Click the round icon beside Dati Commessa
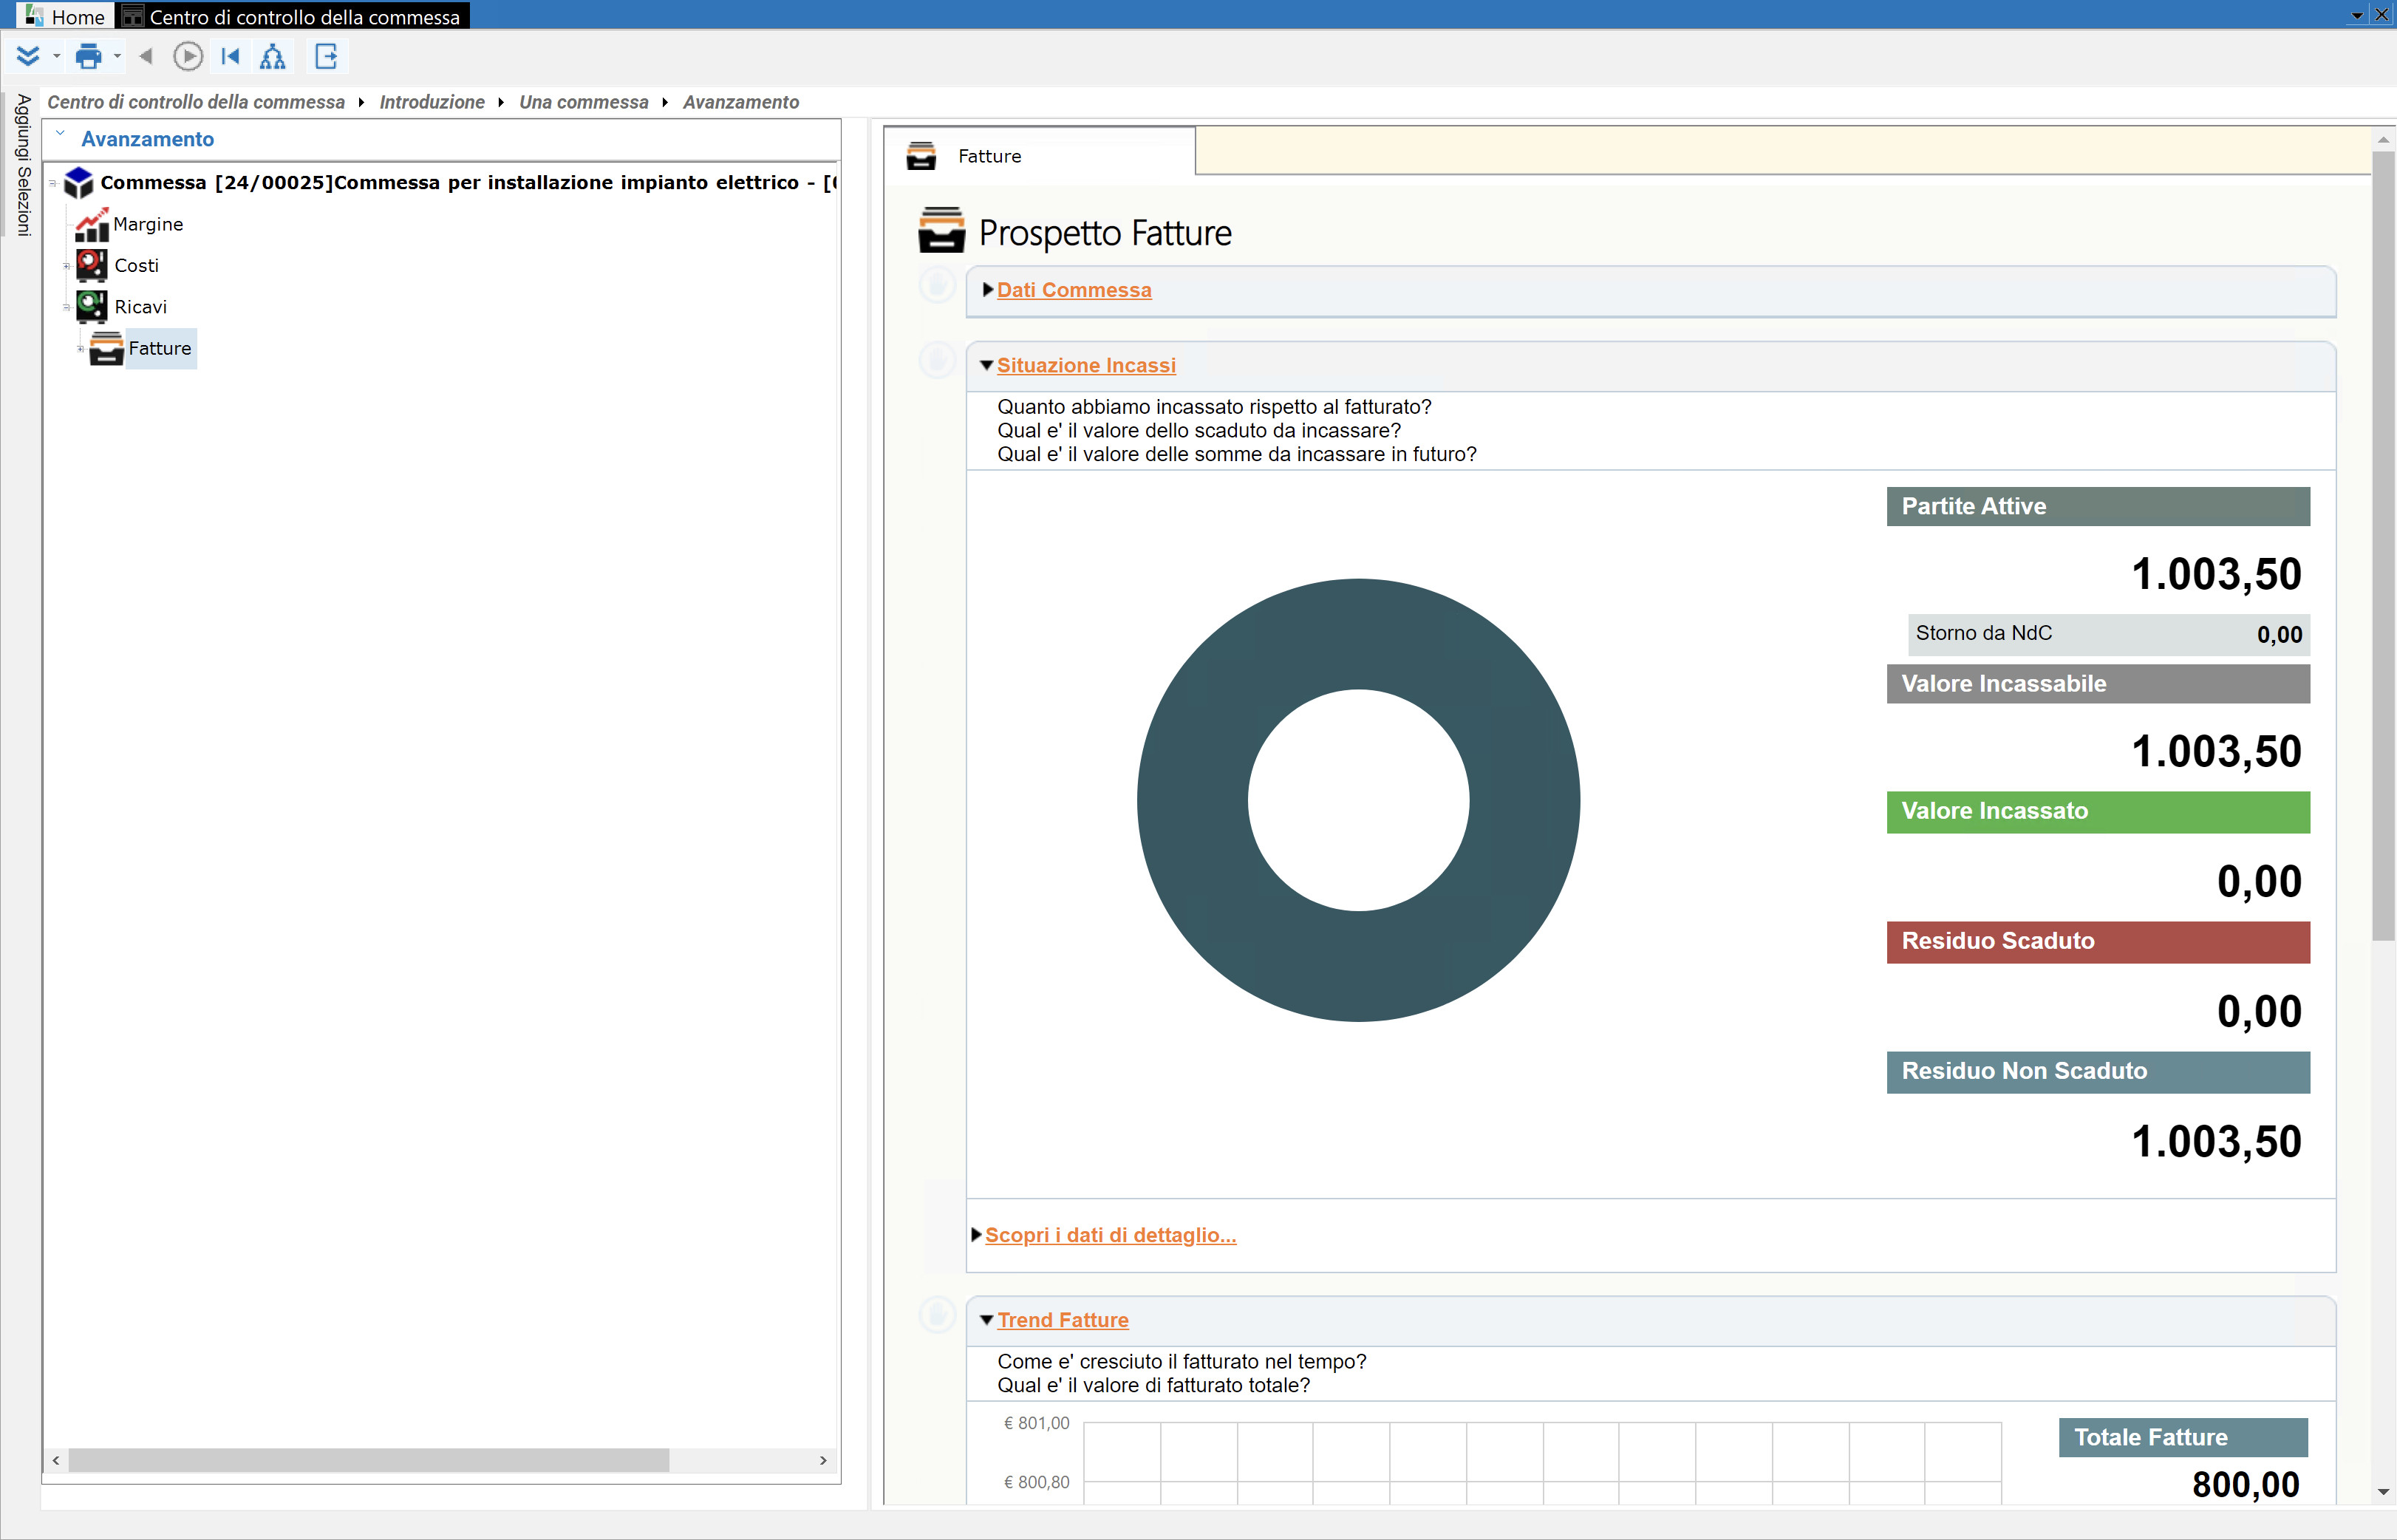This screenshot has width=2397, height=1540. pyautogui.click(x=937, y=285)
